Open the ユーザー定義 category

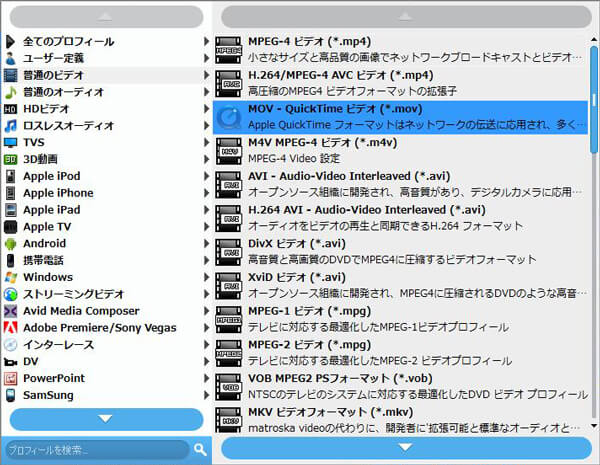click(107, 58)
